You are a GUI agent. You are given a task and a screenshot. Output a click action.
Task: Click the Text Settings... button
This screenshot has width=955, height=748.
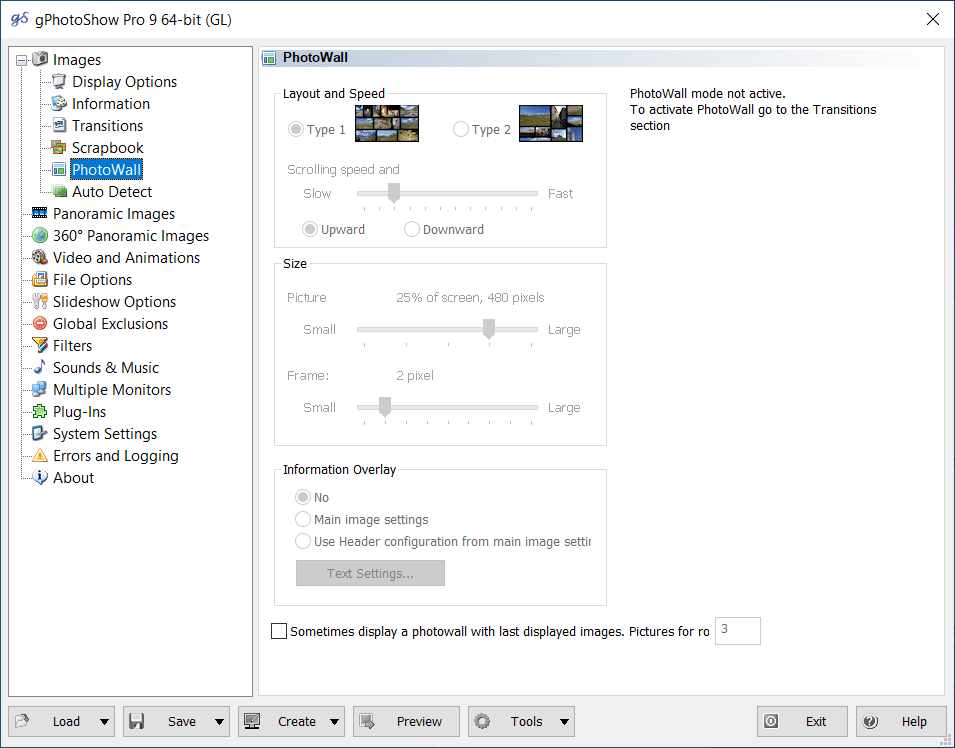tap(370, 573)
